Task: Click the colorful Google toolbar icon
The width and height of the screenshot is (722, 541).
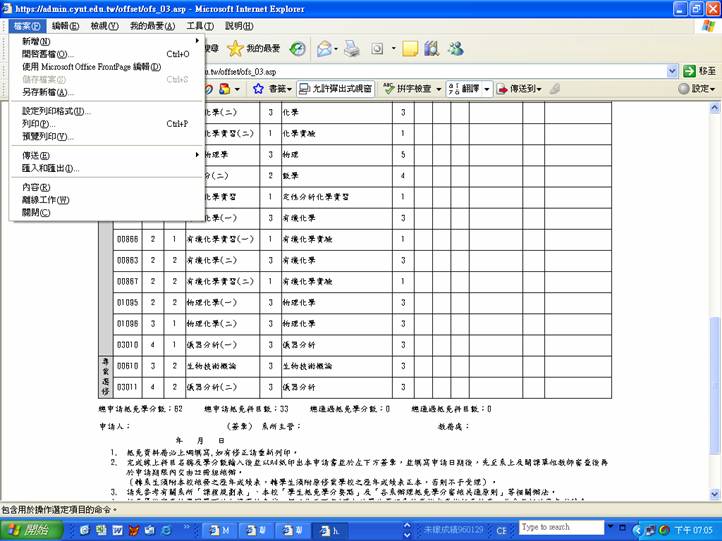Action: tap(224, 88)
